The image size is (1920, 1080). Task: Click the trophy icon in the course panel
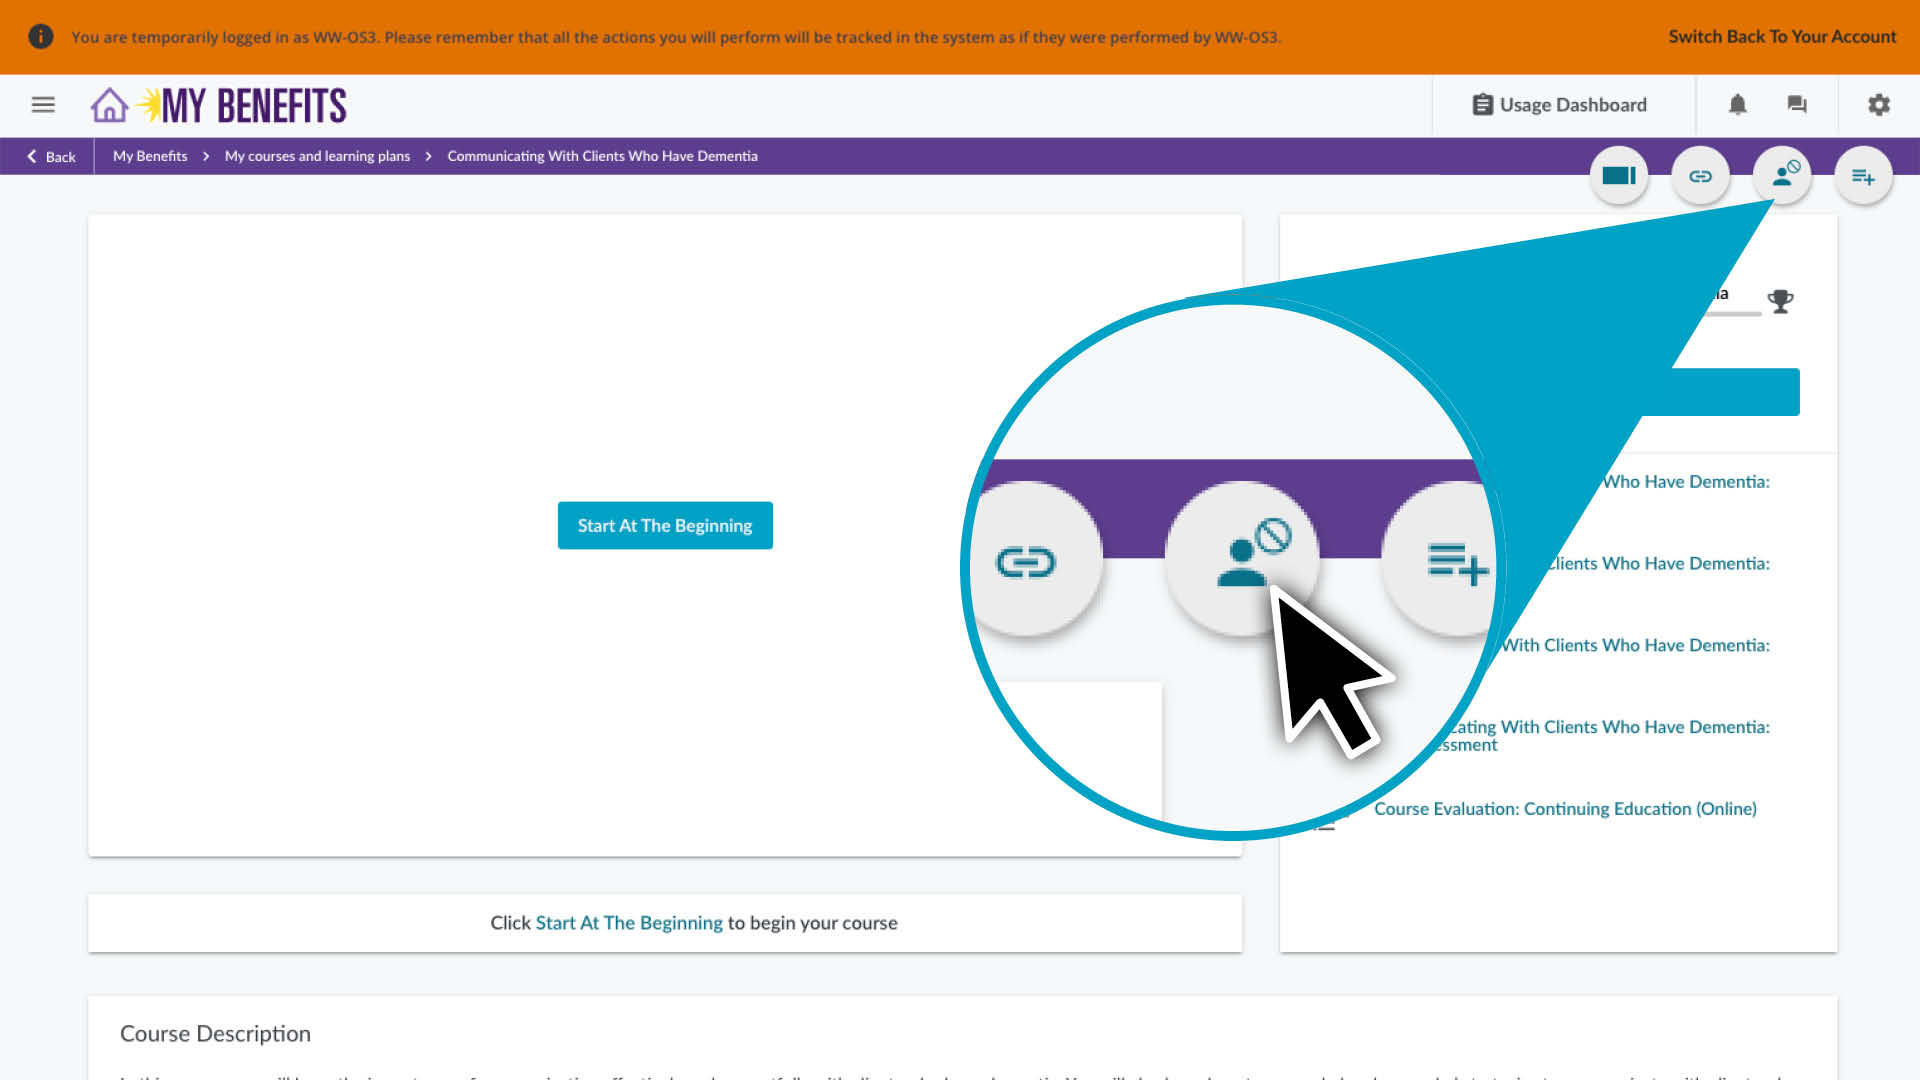coord(1780,301)
